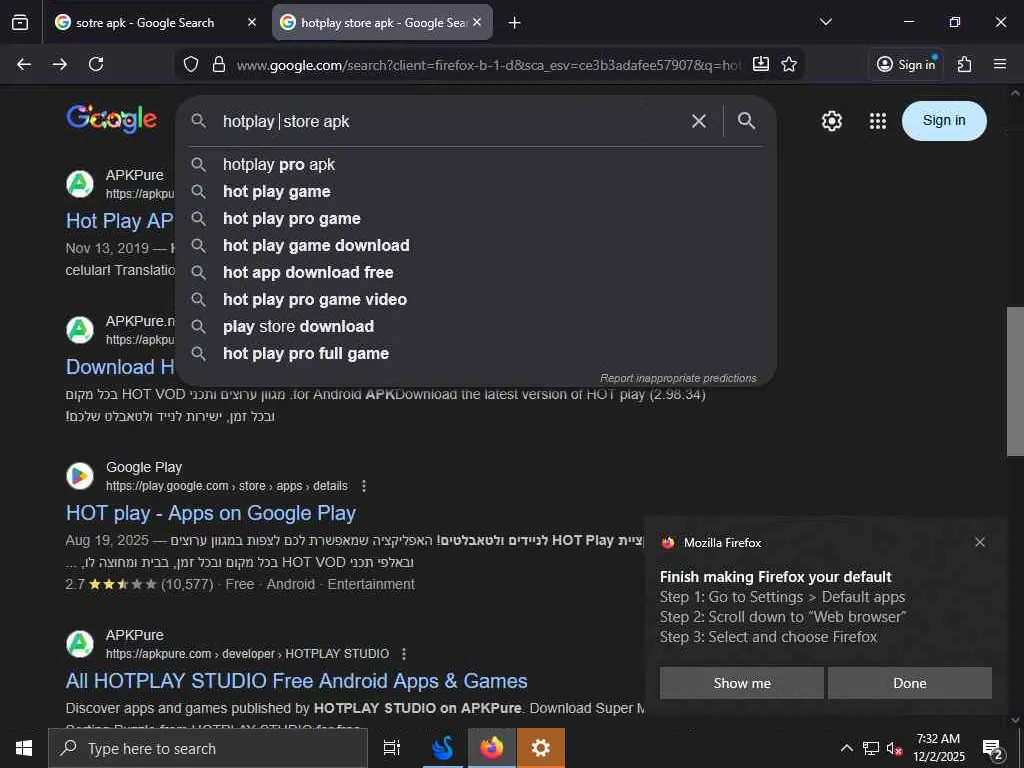Open Google quick settings gear
1024x768 pixels.
tap(831, 121)
